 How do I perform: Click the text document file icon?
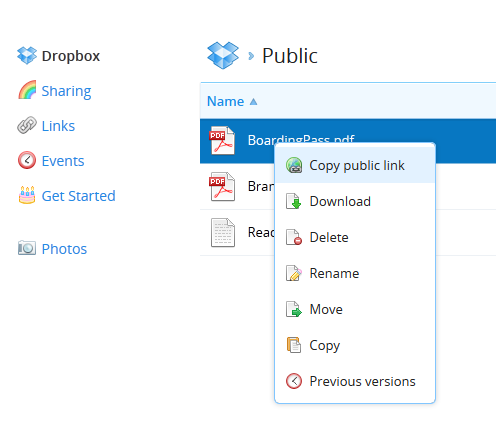click(x=223, y=232)
